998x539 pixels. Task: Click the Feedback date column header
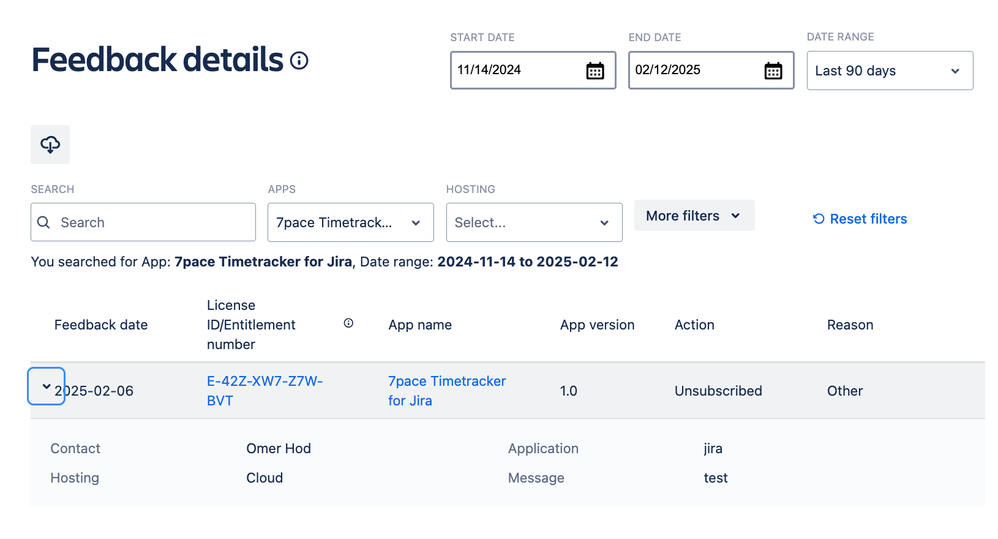(x=101, y=325)
